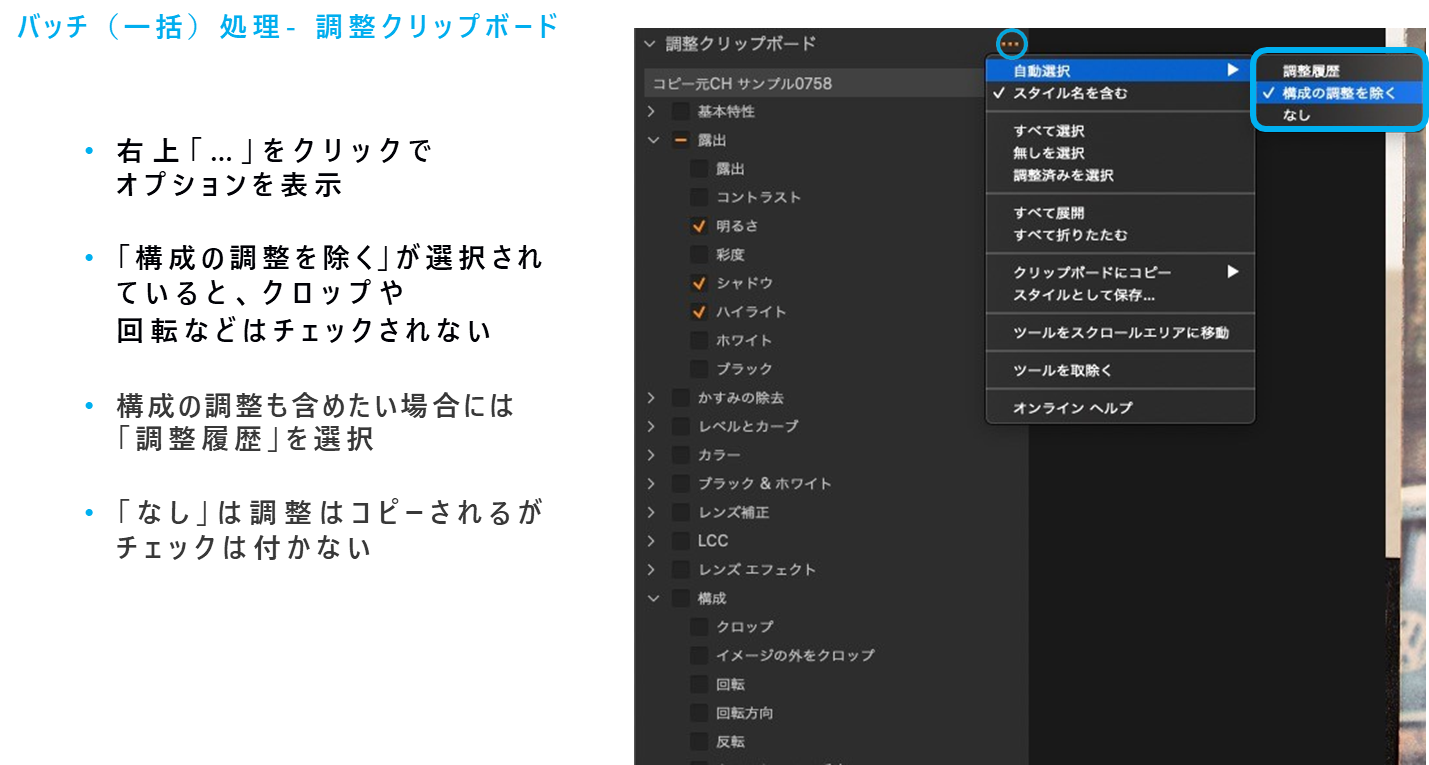The height and width of the screenshot is (765, 1429).
Task: Tick the LCC checkbox
Action: click(680, 541)
